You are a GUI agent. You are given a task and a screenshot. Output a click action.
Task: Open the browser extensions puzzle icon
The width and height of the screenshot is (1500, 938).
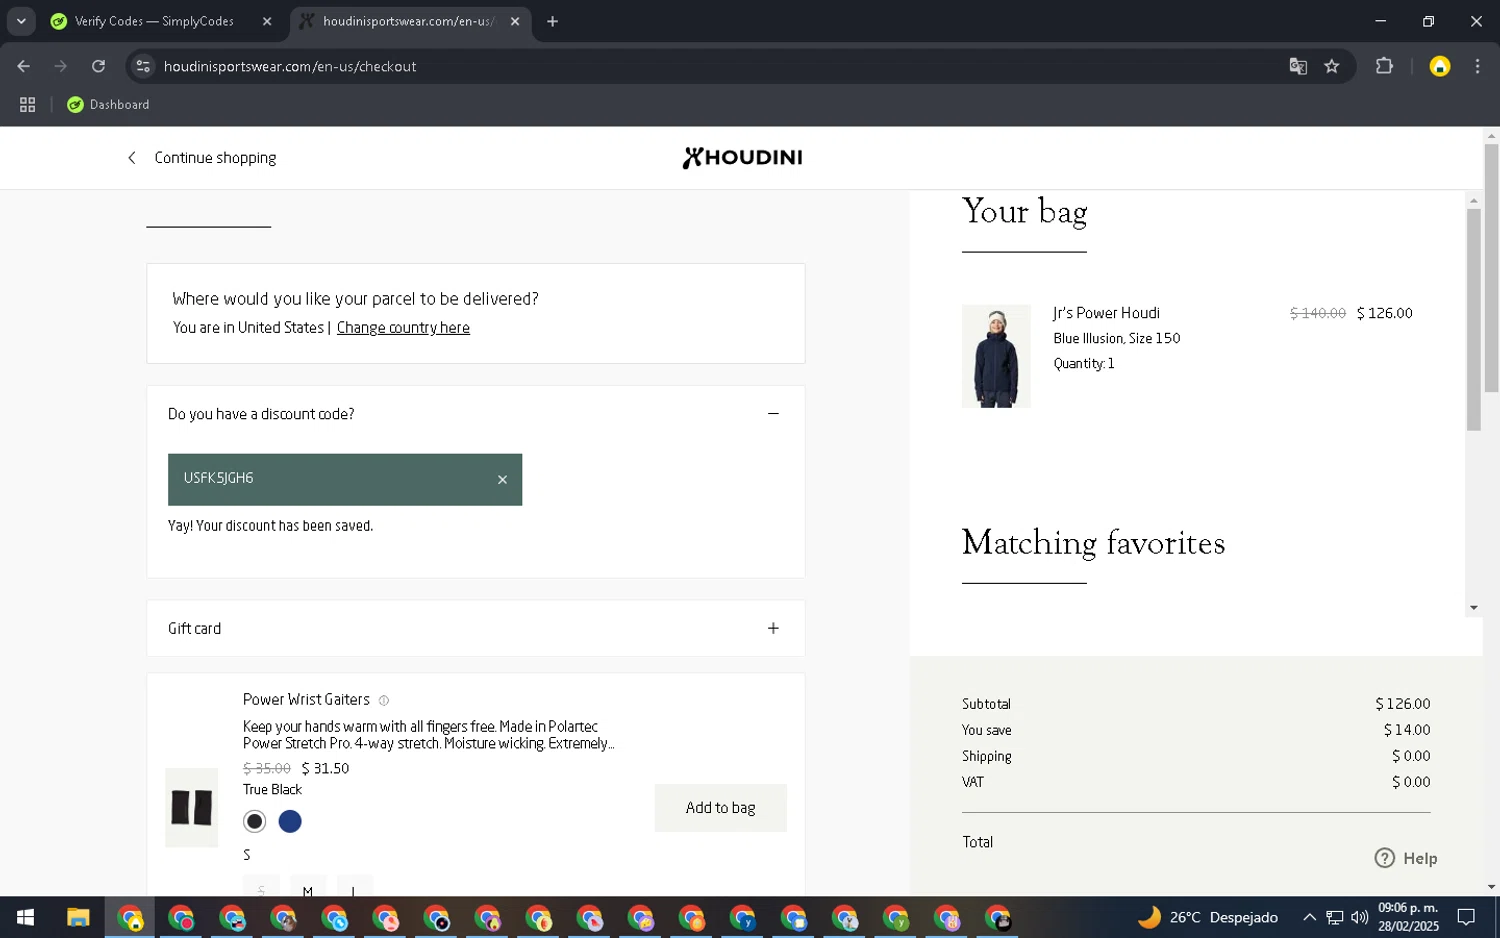pyautogui.click(x=1384, y=66)
